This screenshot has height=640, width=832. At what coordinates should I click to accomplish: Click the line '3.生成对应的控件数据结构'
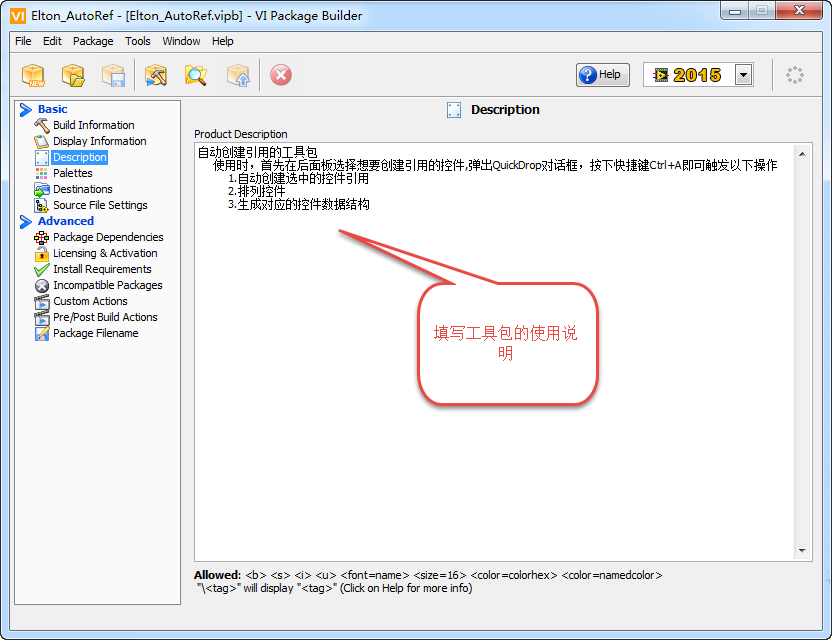click(298, 204)
